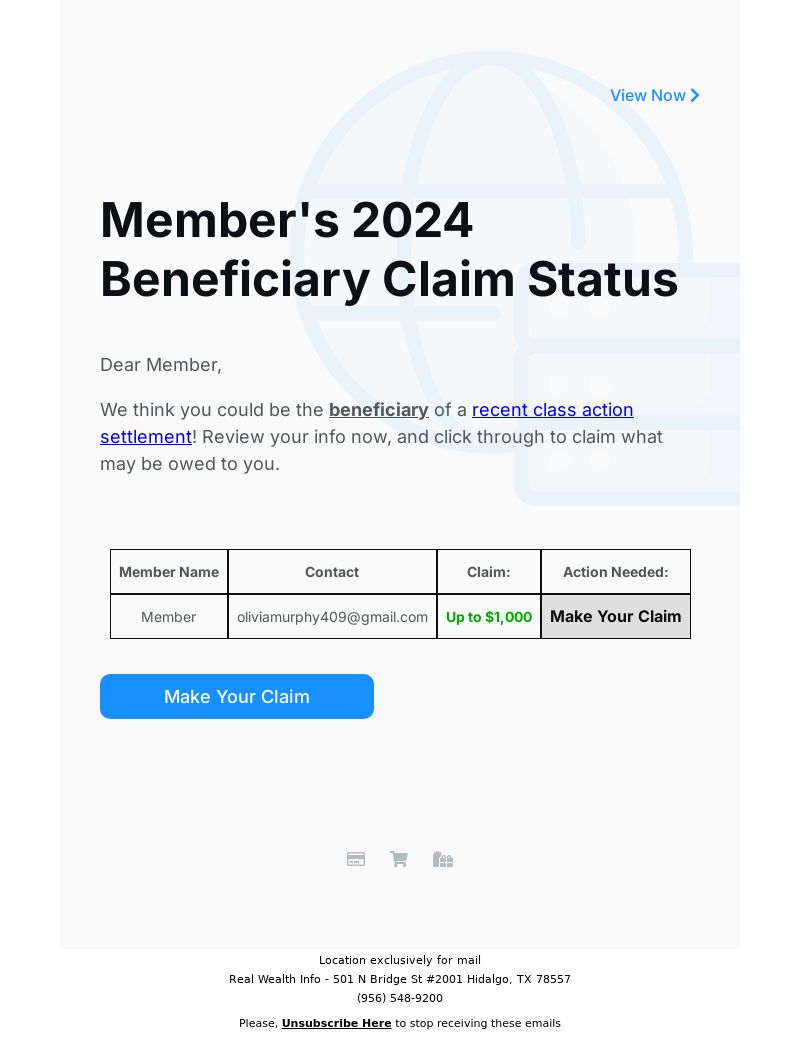Click the chevron arrow beside View Now
800x1041 pixels.
point(694,96)
